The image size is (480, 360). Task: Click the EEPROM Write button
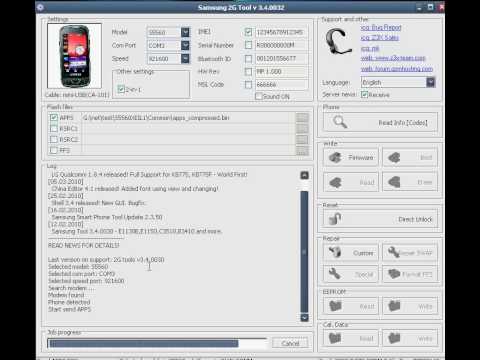[410, 306]
